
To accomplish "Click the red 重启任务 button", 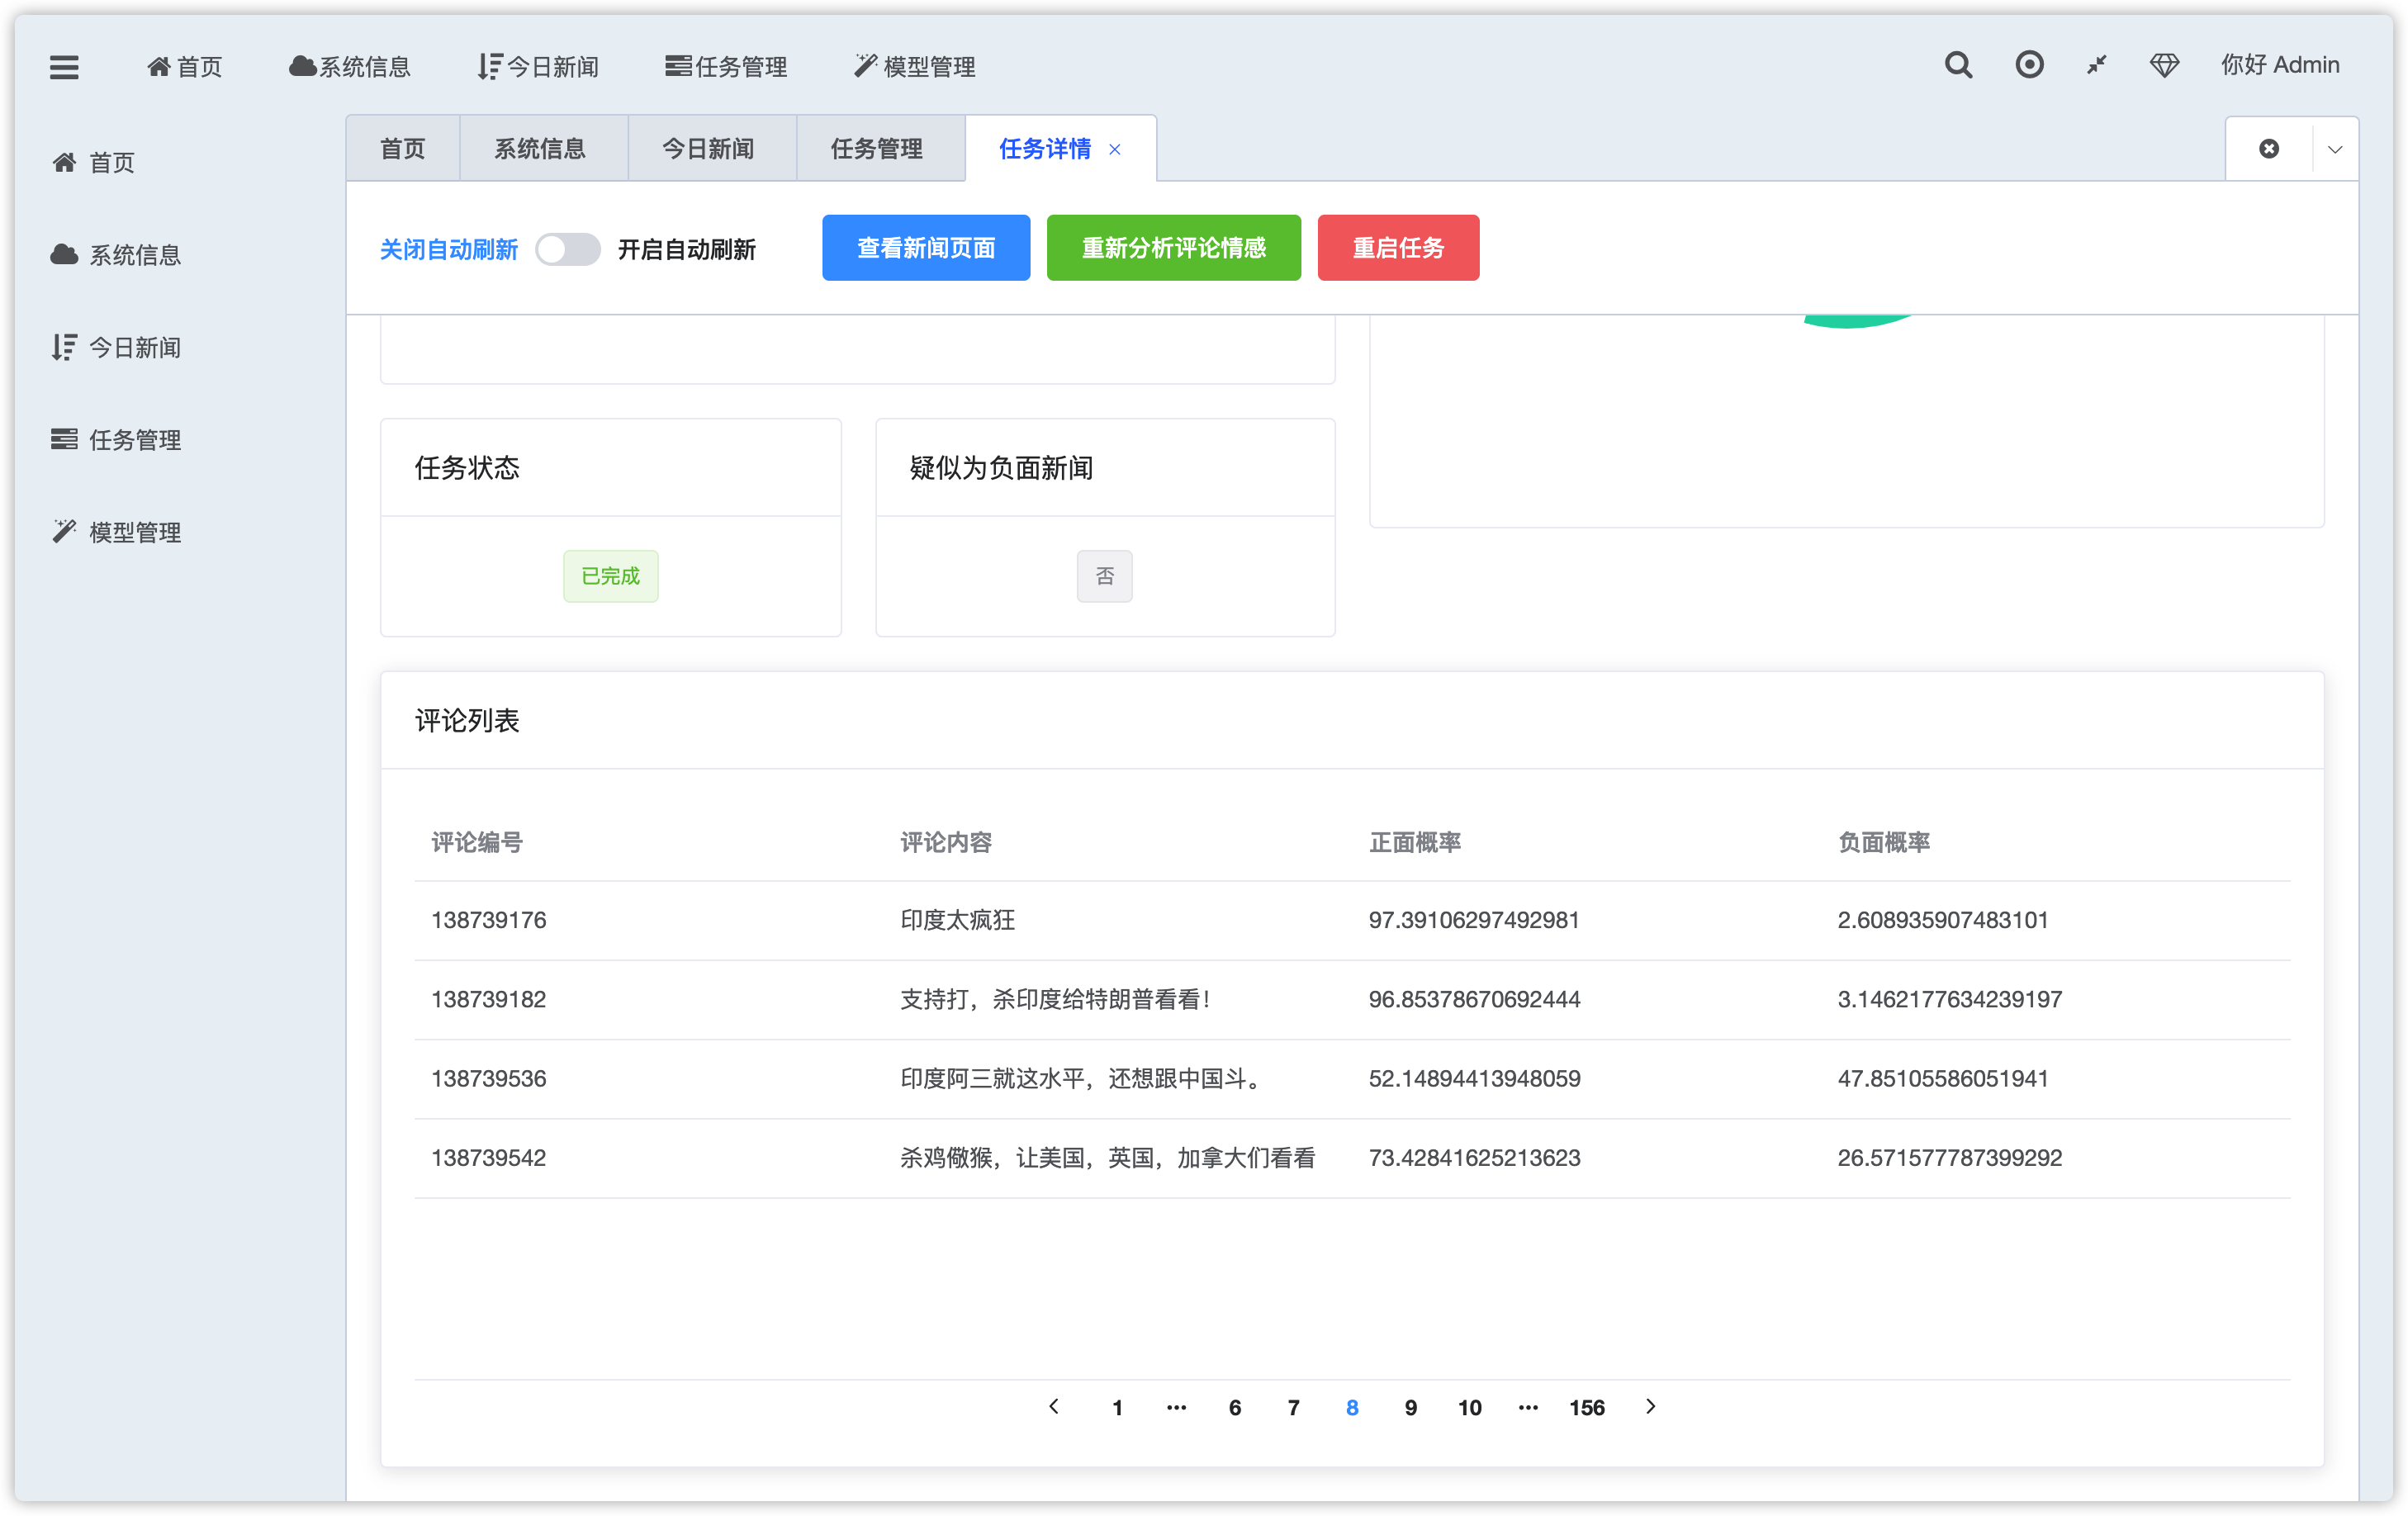I will click(1397, 248).
